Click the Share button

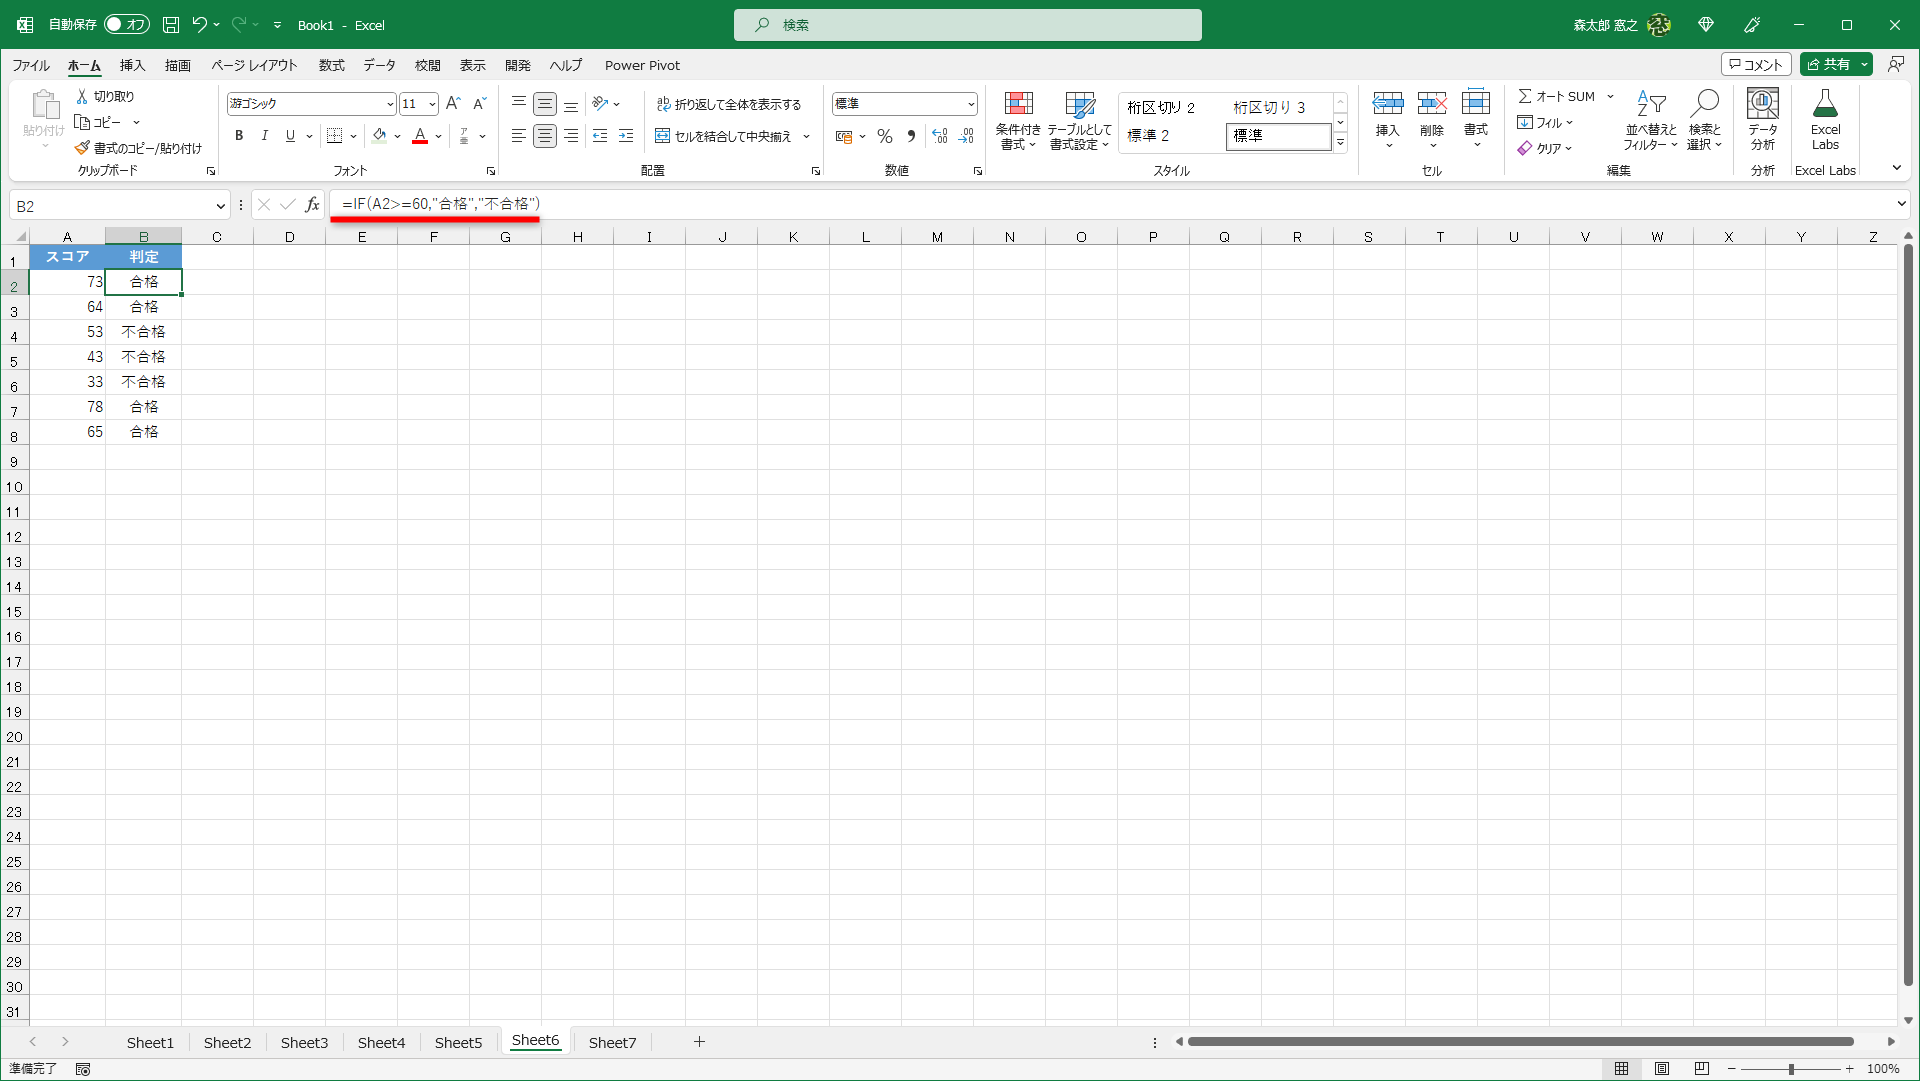pos(1829,64)
